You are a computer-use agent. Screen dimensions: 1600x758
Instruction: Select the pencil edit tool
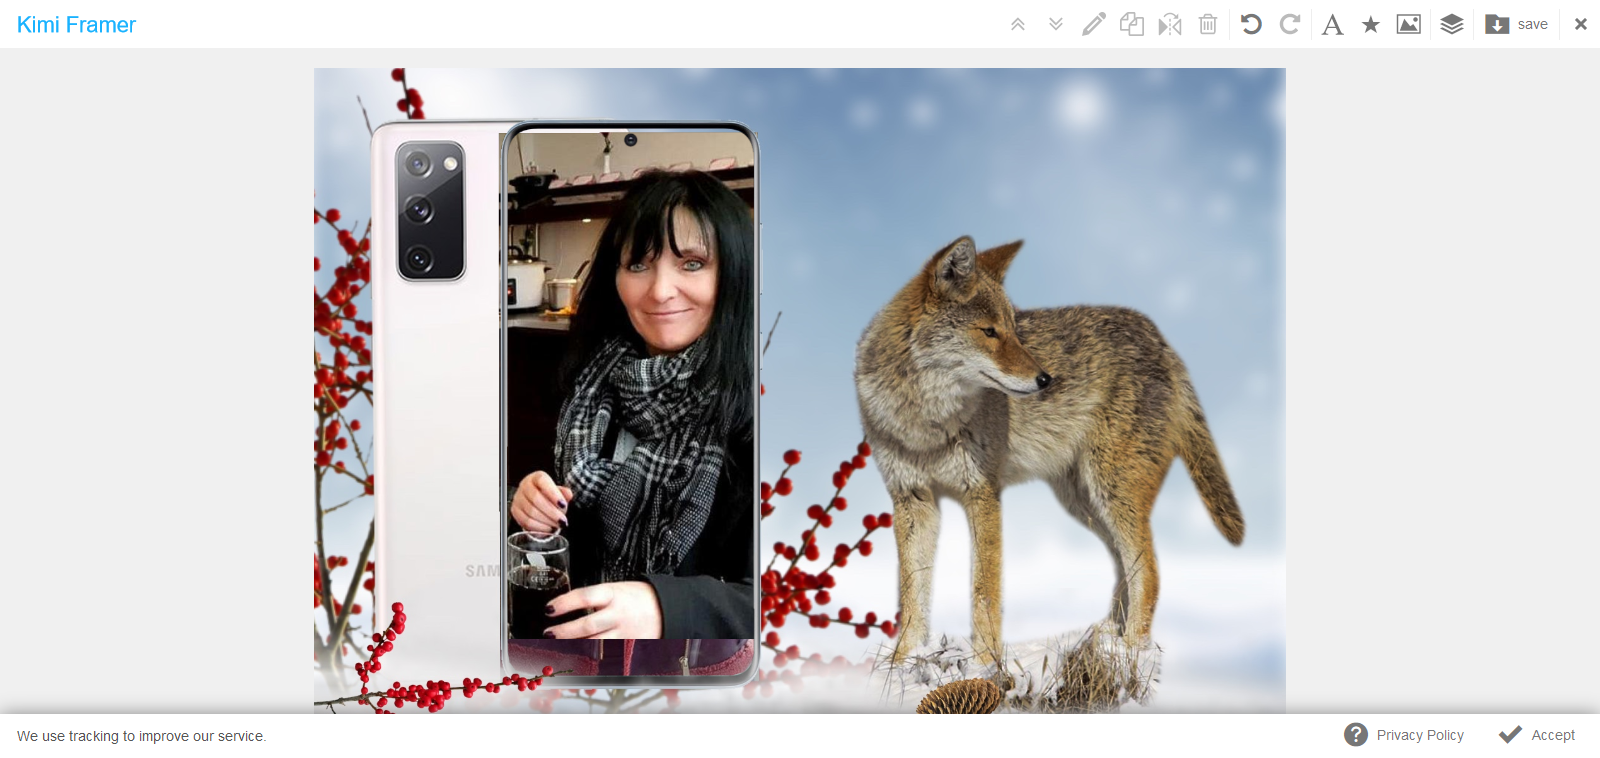pyautogui.click(x=1094, y=24)
